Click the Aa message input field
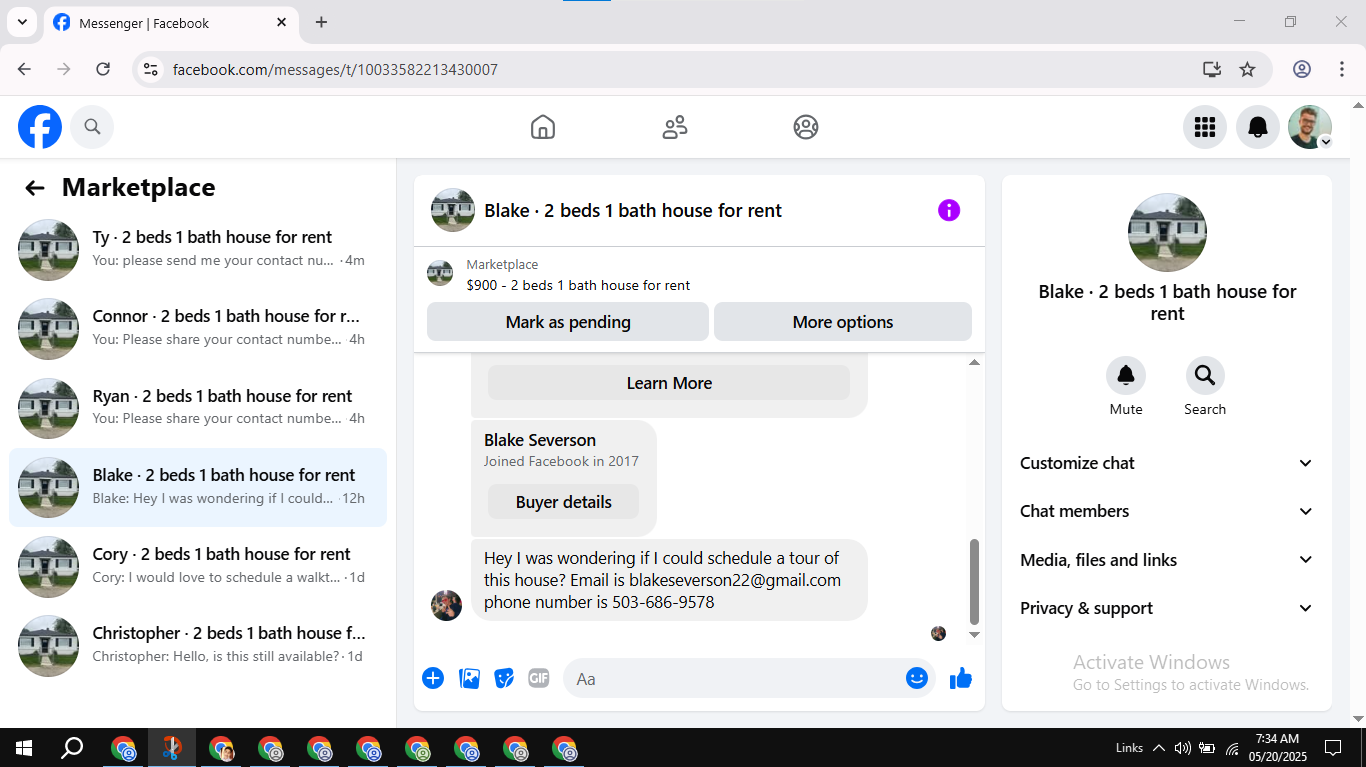The height and width of the screenshot is (767, 1366). tap(735, 679)
